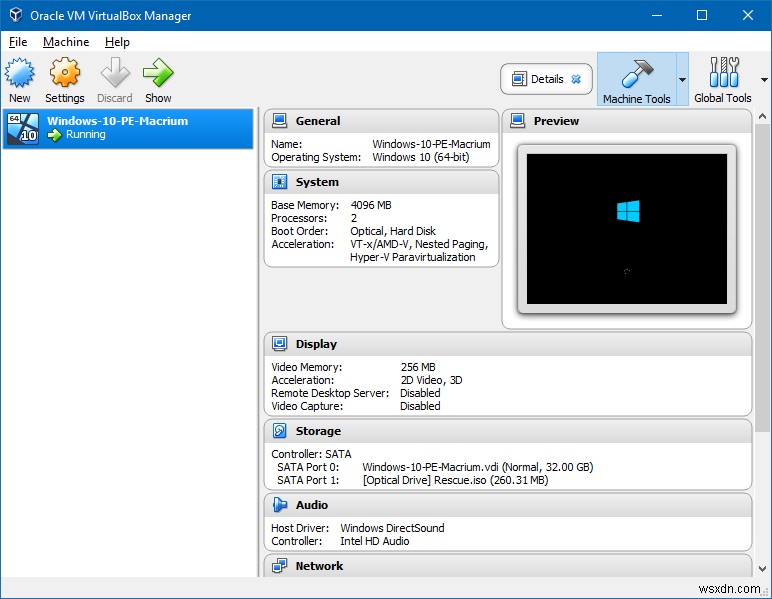Open the Help menu
Screen dimensions: 772x599
117,42
